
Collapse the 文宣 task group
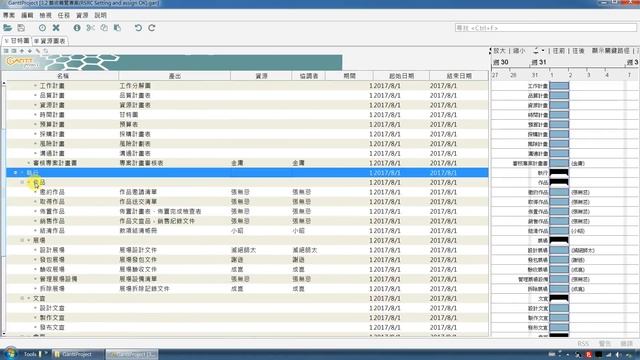(22, 298)
